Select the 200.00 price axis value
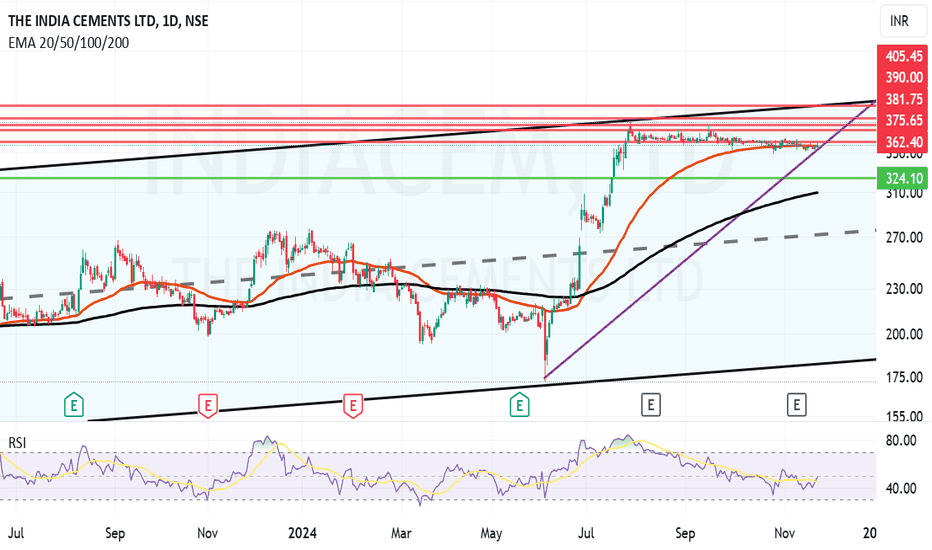This screenshot has width=932, height=550. tap(904, 334)
